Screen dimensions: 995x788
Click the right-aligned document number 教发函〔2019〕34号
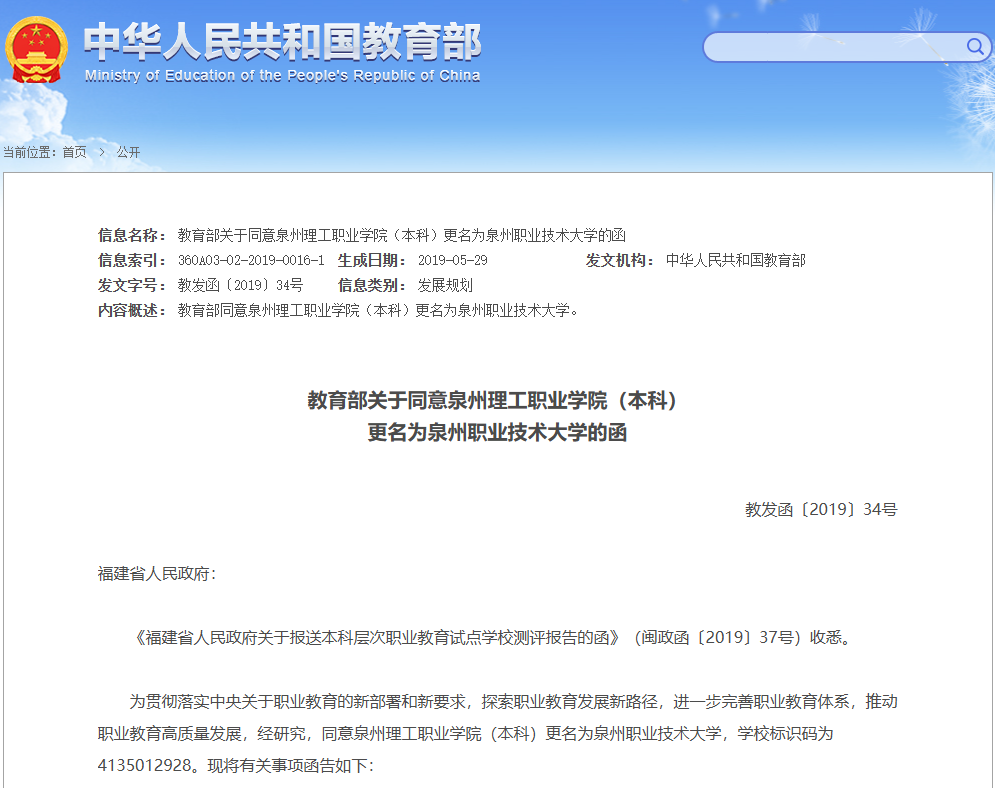click(x=821, y=509)
